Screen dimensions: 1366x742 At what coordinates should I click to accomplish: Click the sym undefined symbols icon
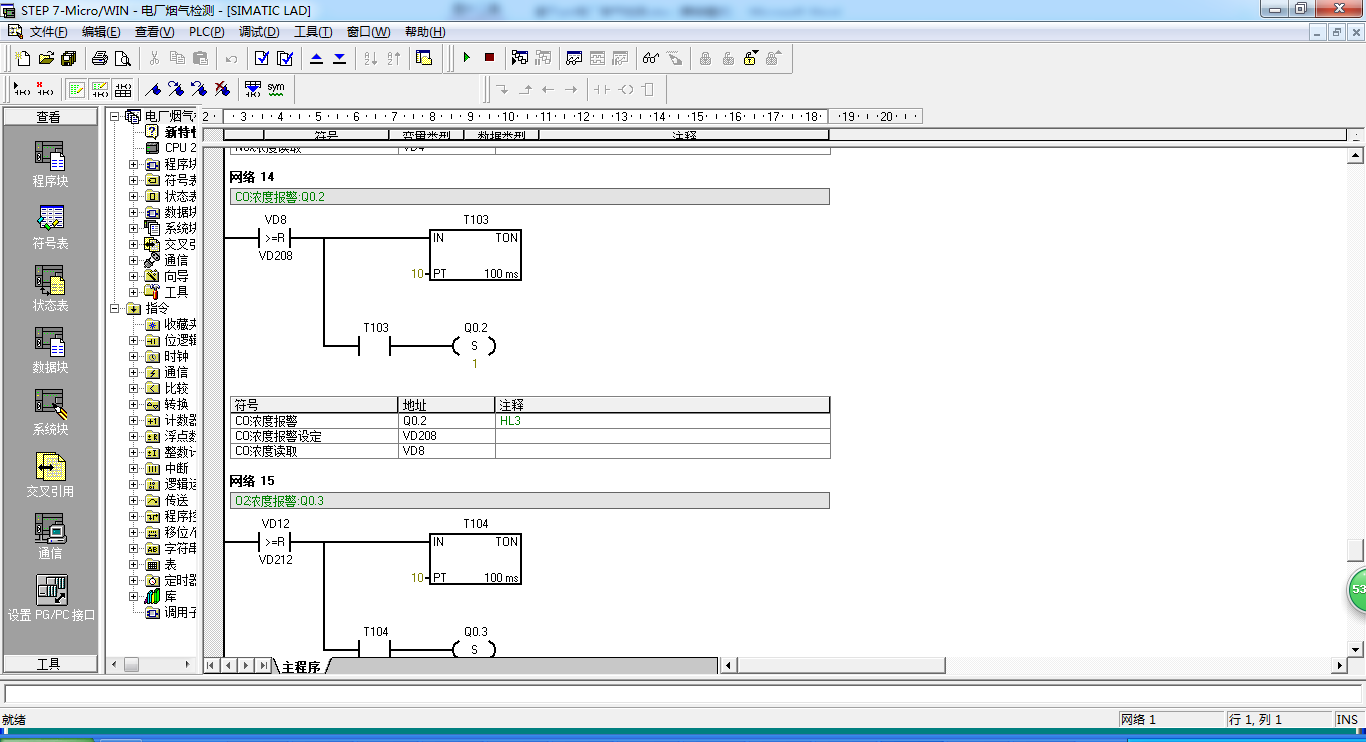pyautogui.click(x=276, y=89)
